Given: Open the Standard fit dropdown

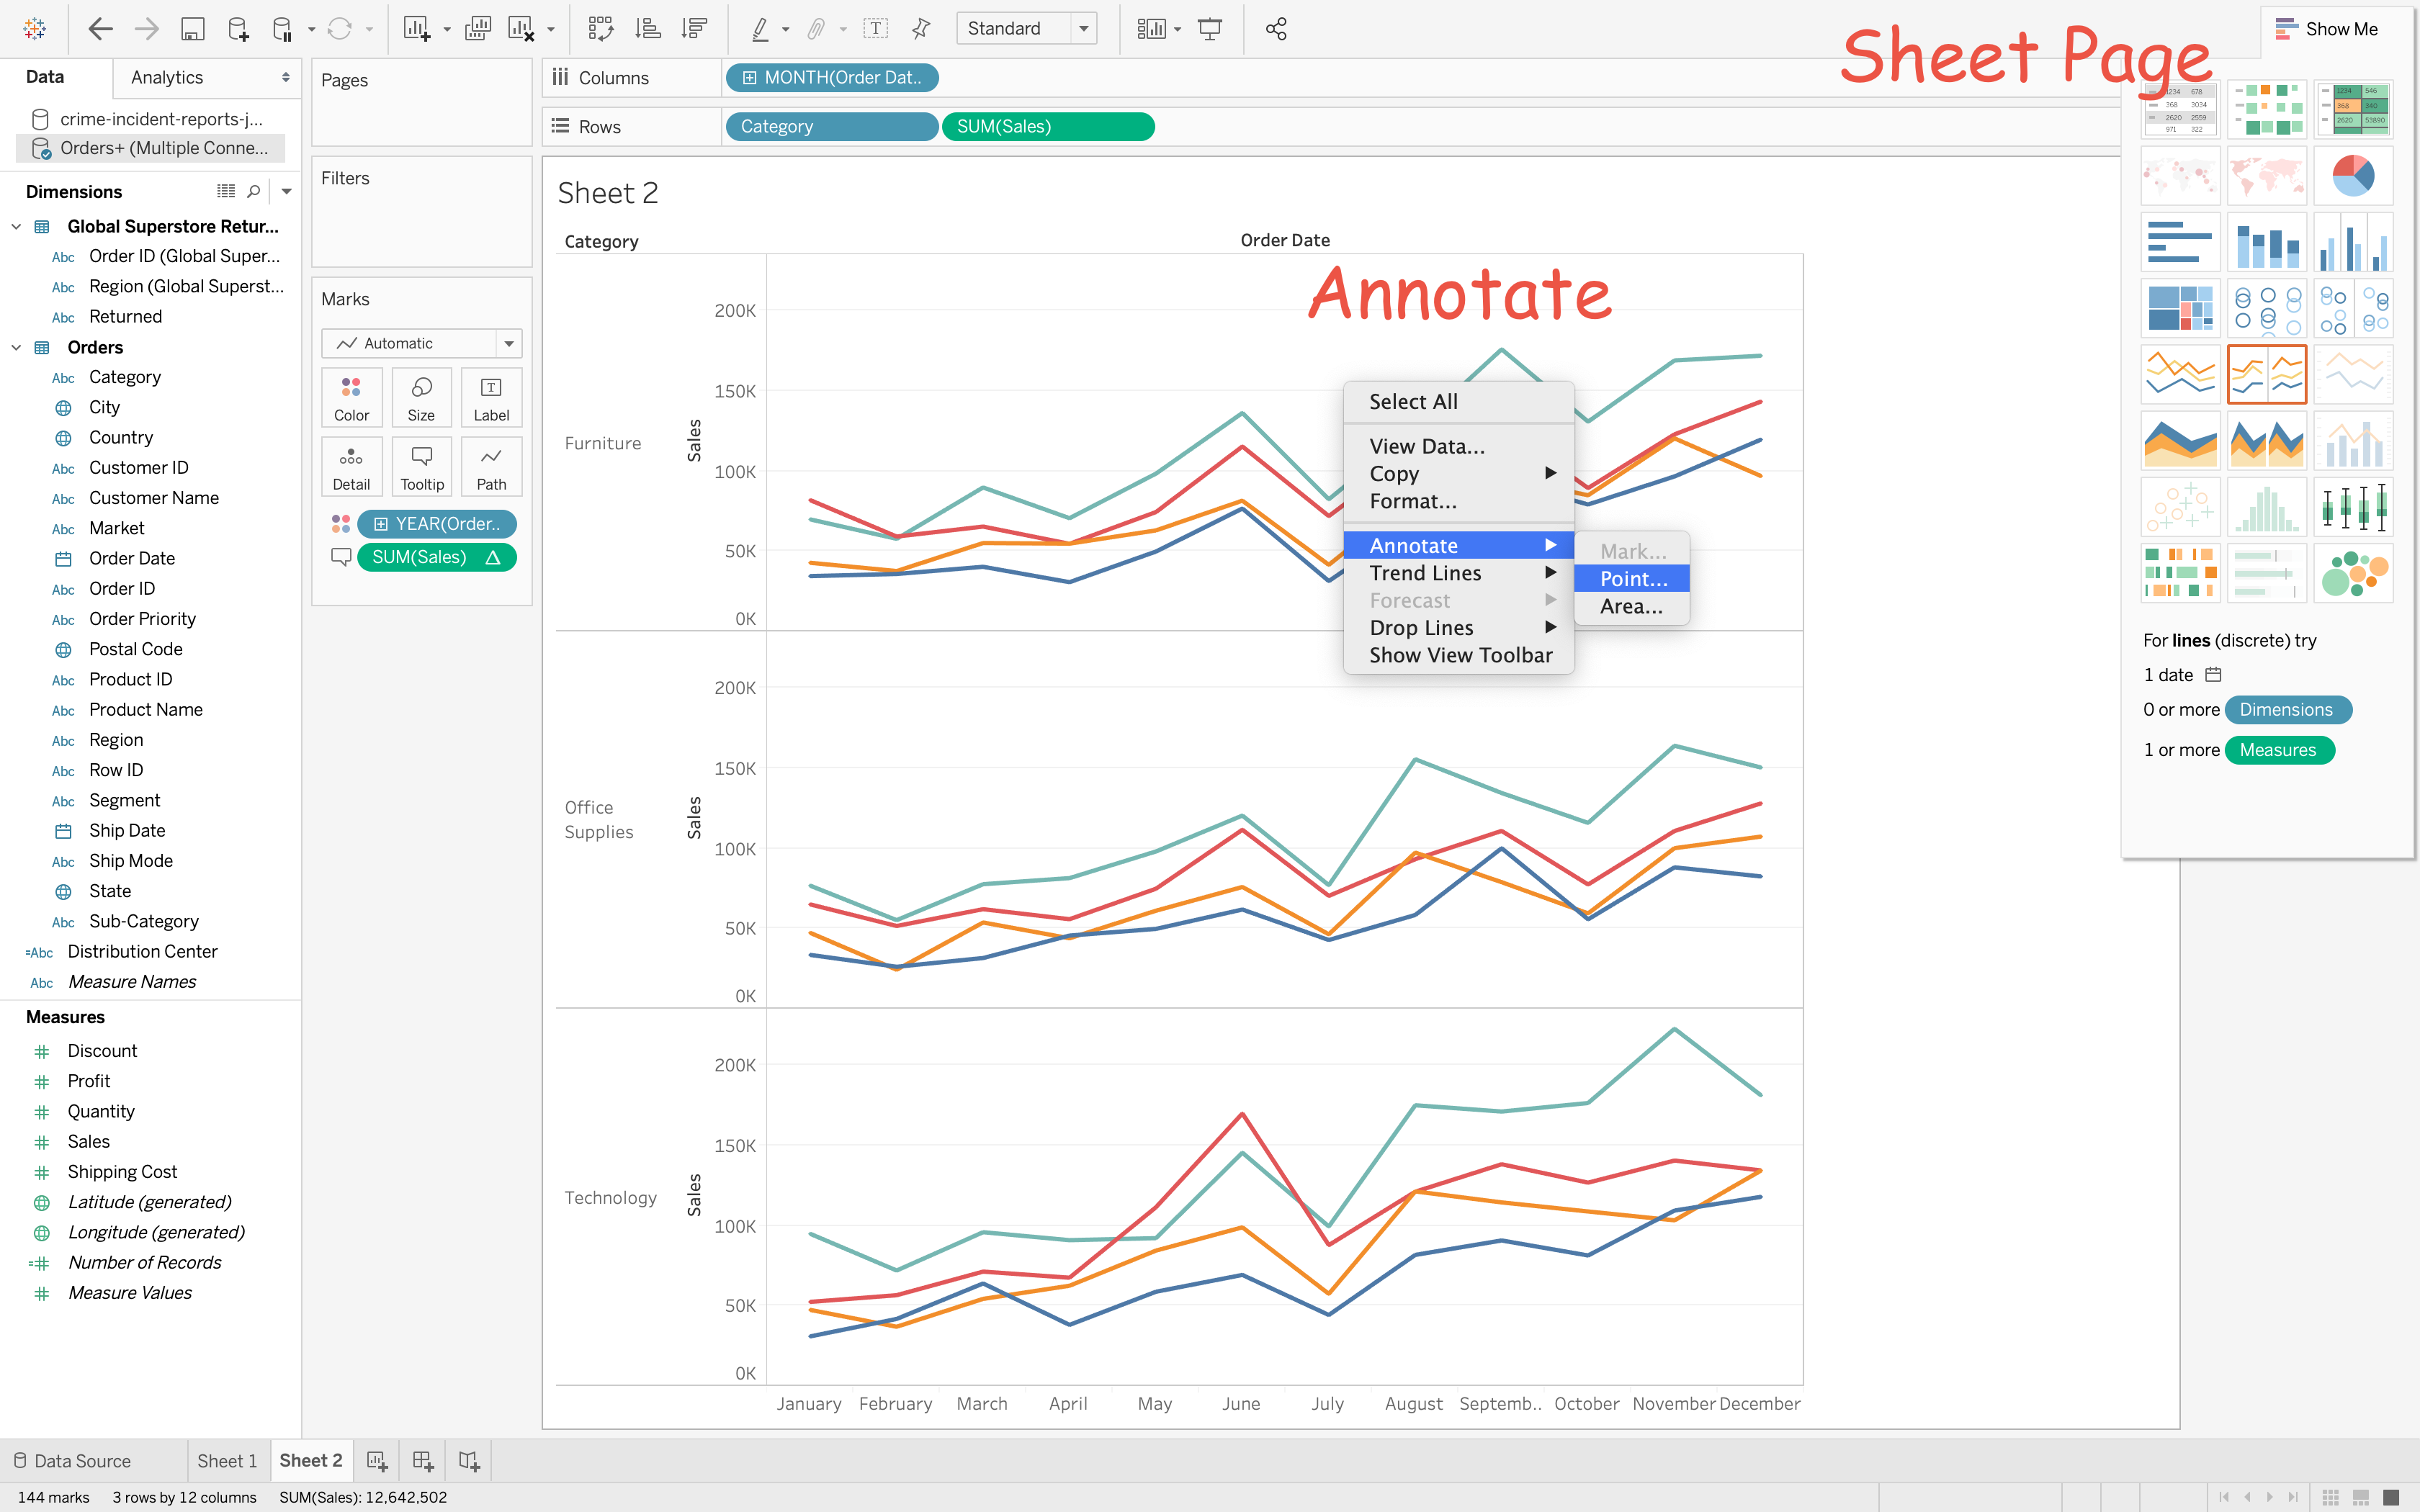Looking at the screenshot, I should pyautogui.click(x=1083, y=29).
